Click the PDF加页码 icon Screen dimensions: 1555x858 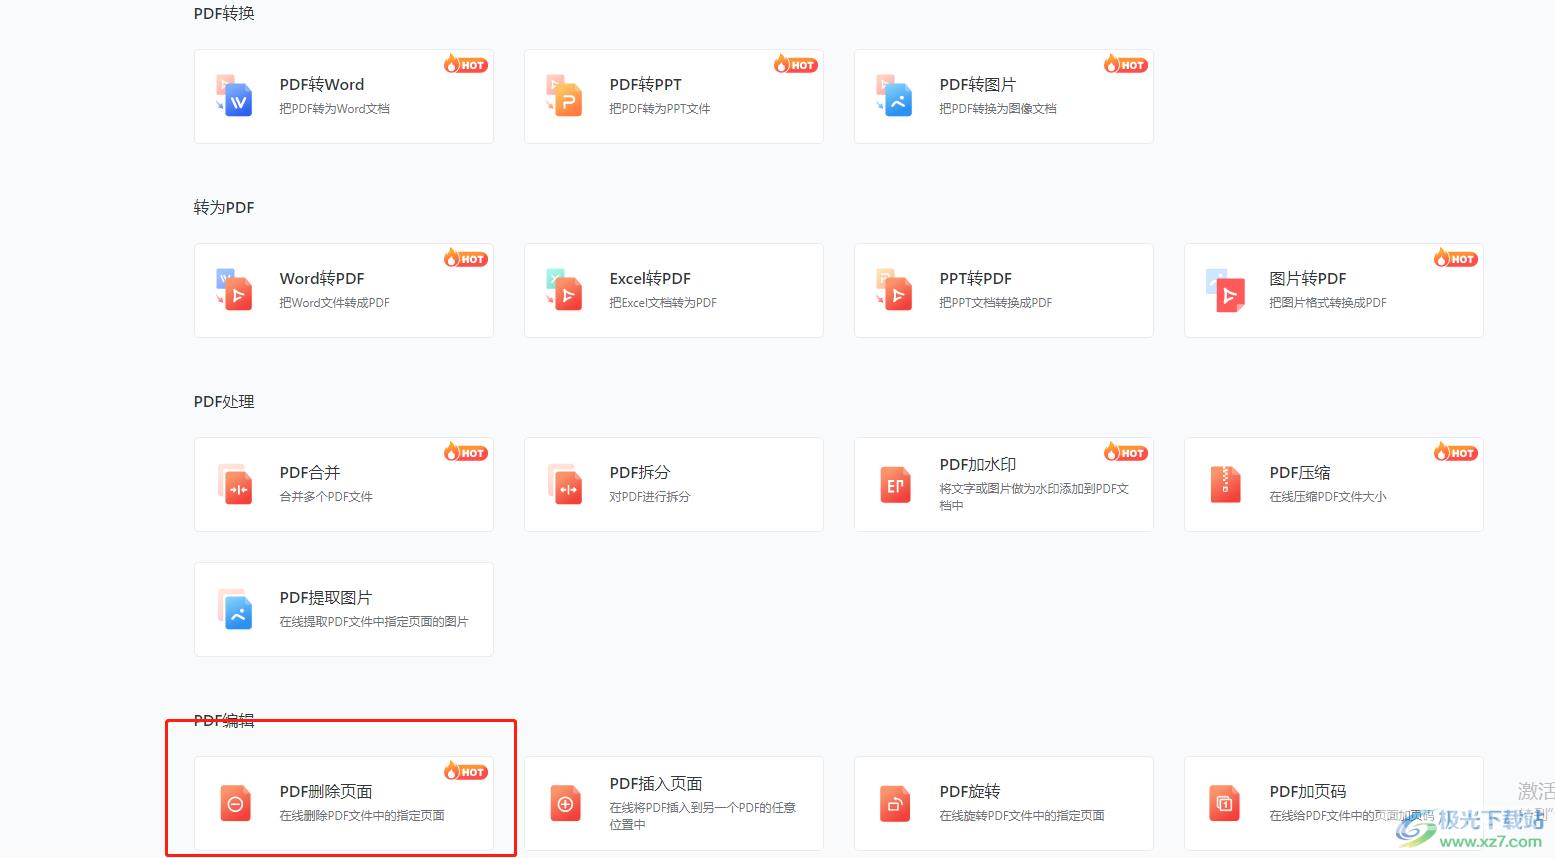[1225, 804]
